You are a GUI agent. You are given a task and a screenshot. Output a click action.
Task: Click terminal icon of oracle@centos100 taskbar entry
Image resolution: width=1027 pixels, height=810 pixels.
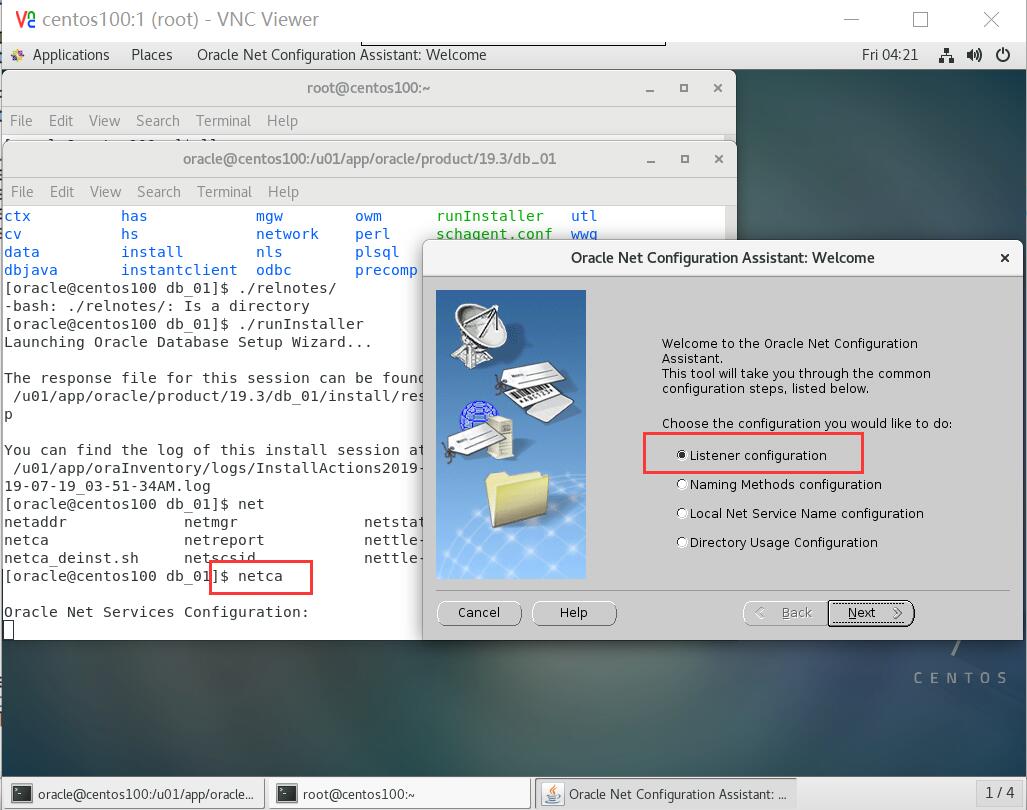click(22, 794)
